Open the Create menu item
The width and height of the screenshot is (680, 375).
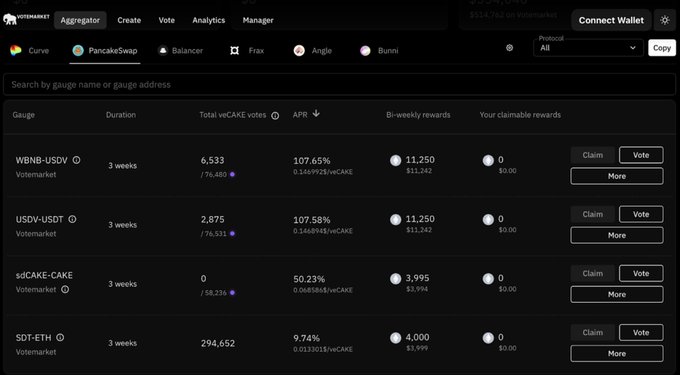[x=129, y=20]
